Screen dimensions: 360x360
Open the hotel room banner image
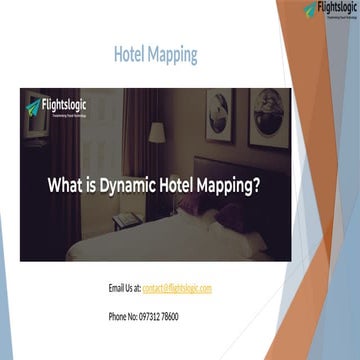[x=155, y=174]
